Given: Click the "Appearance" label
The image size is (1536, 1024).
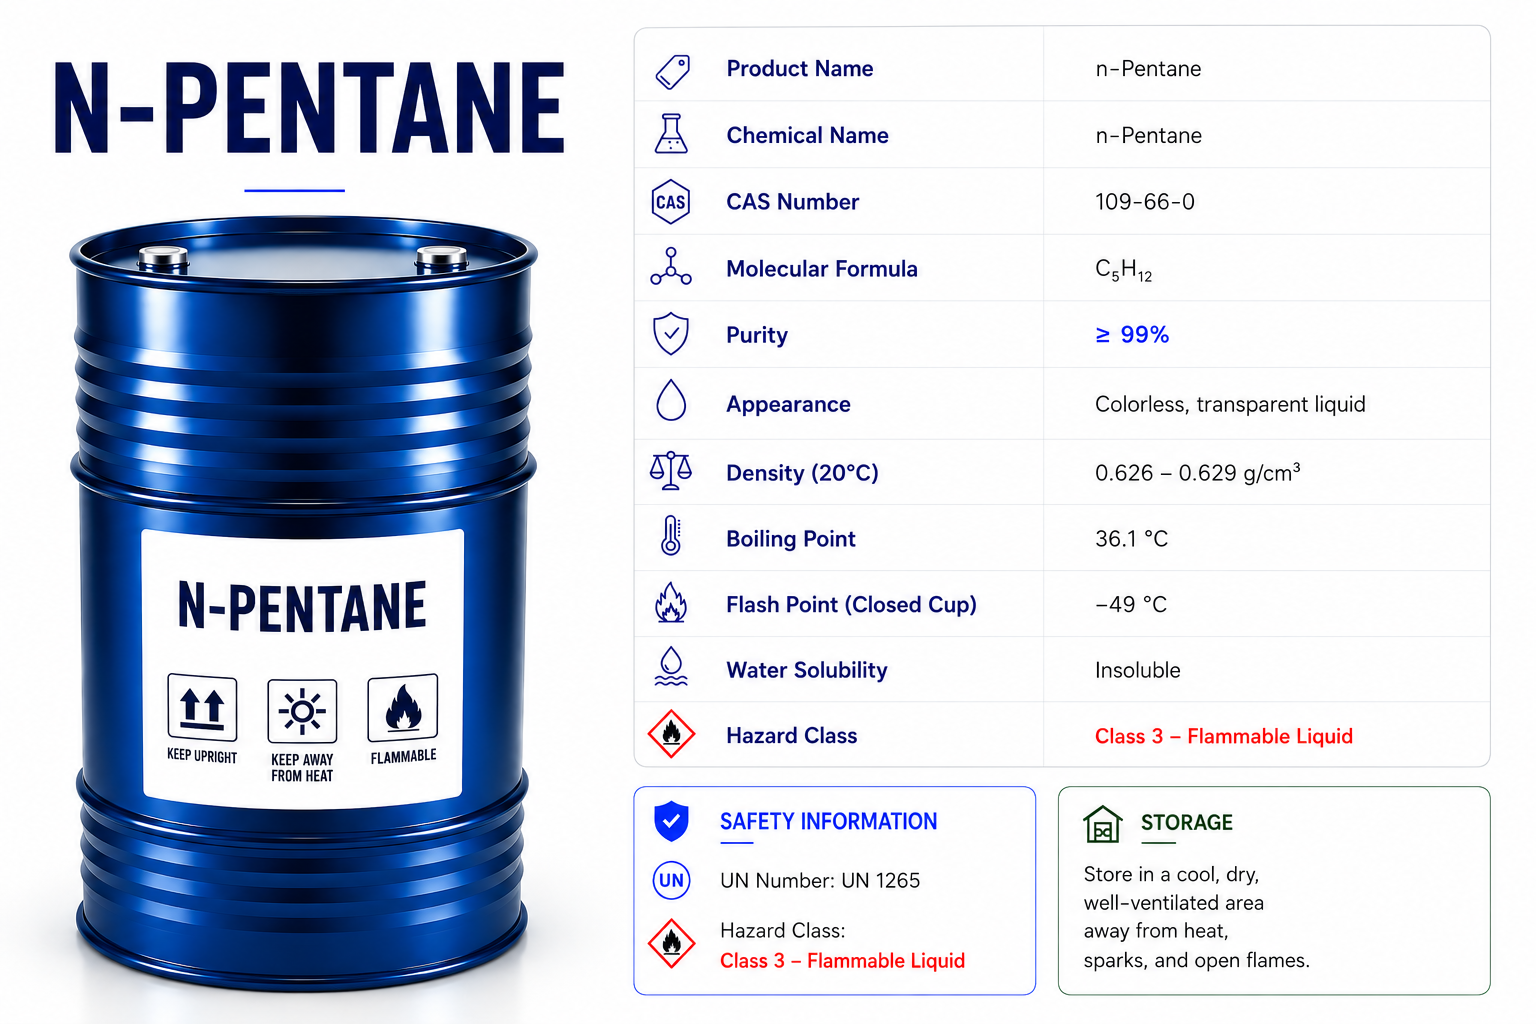Looking at the screenshot, I should click(788, 405).
